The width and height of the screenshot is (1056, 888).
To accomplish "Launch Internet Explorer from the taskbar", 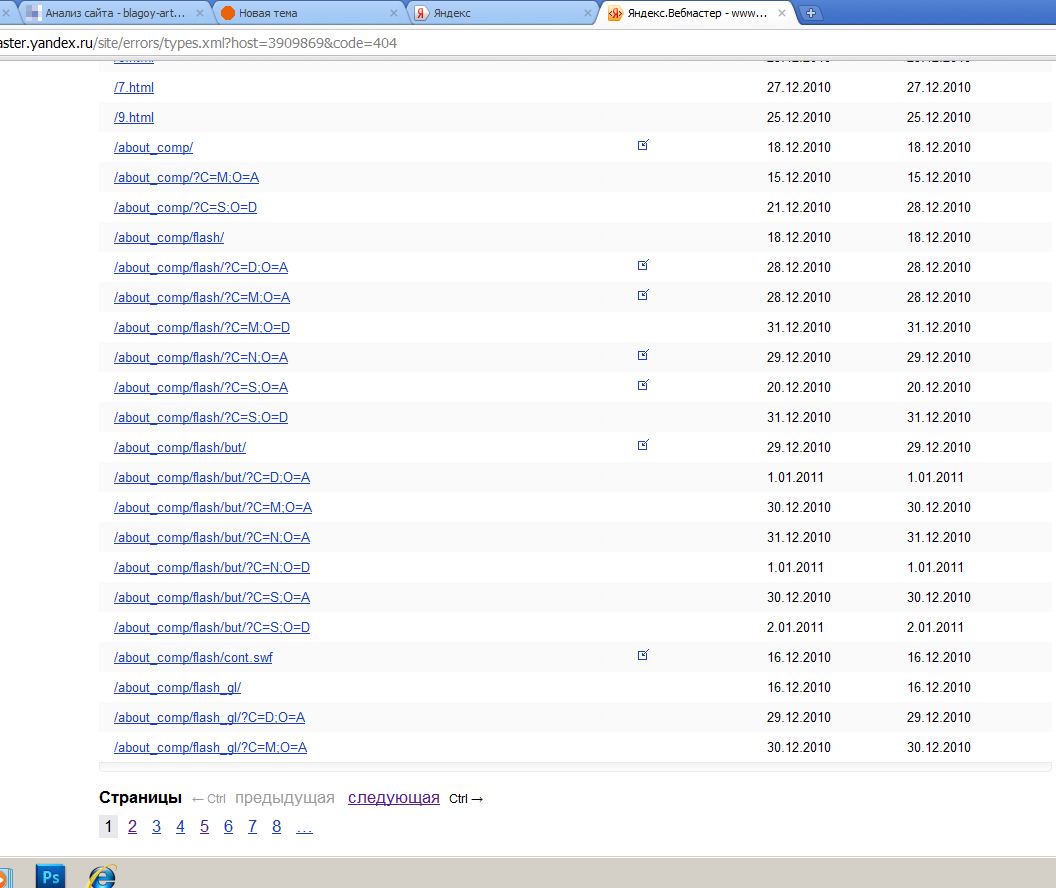I will click(101, 876).
